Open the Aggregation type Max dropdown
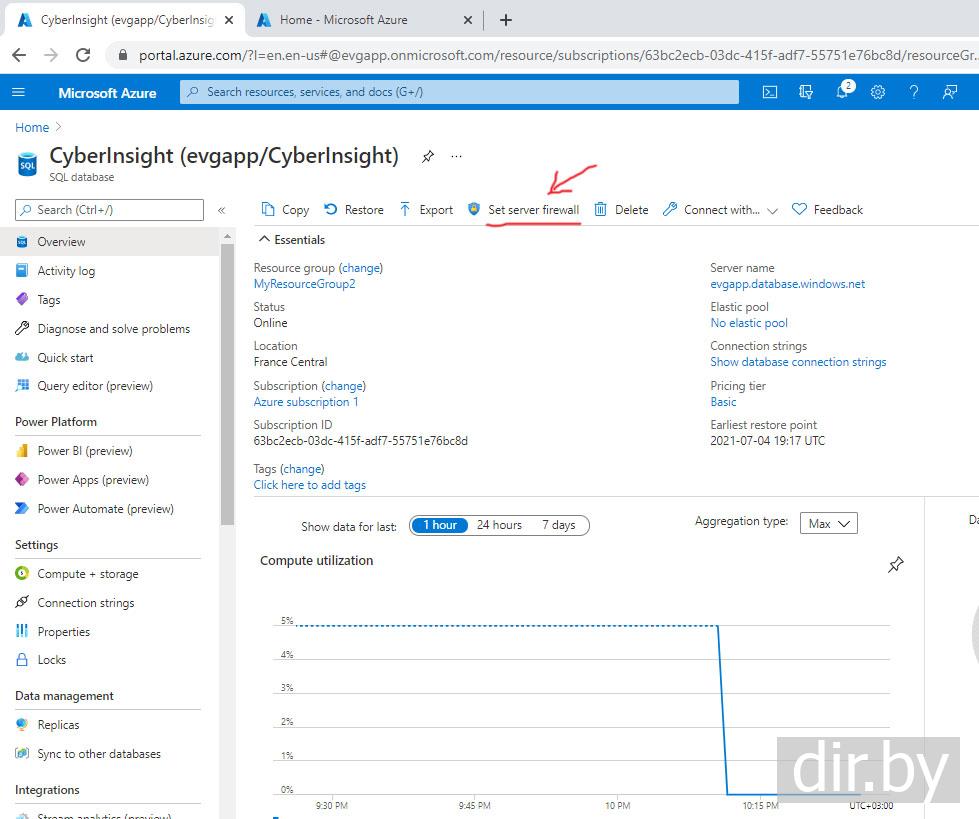The height and width of the screenshot is (819, 979). tap(828, 523)
